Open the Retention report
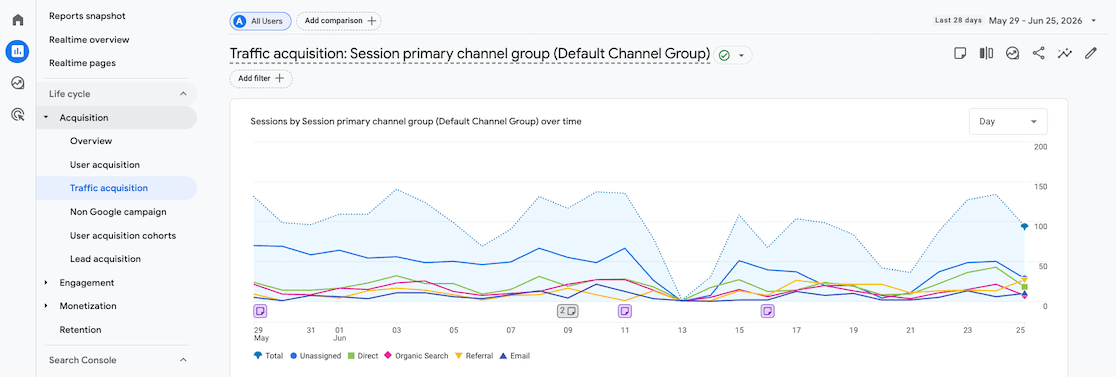Screen dimensions: 1116x377 pos(80,329)
